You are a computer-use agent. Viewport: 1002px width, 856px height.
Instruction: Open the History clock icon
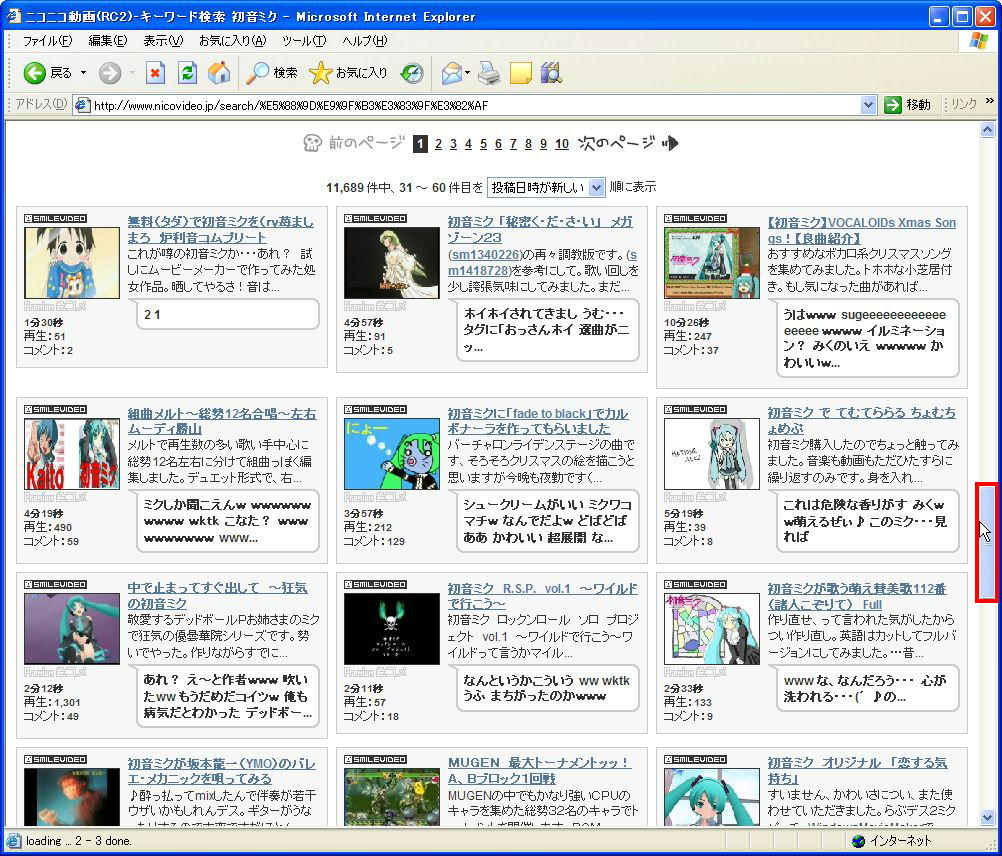click(x=412, y=73)
